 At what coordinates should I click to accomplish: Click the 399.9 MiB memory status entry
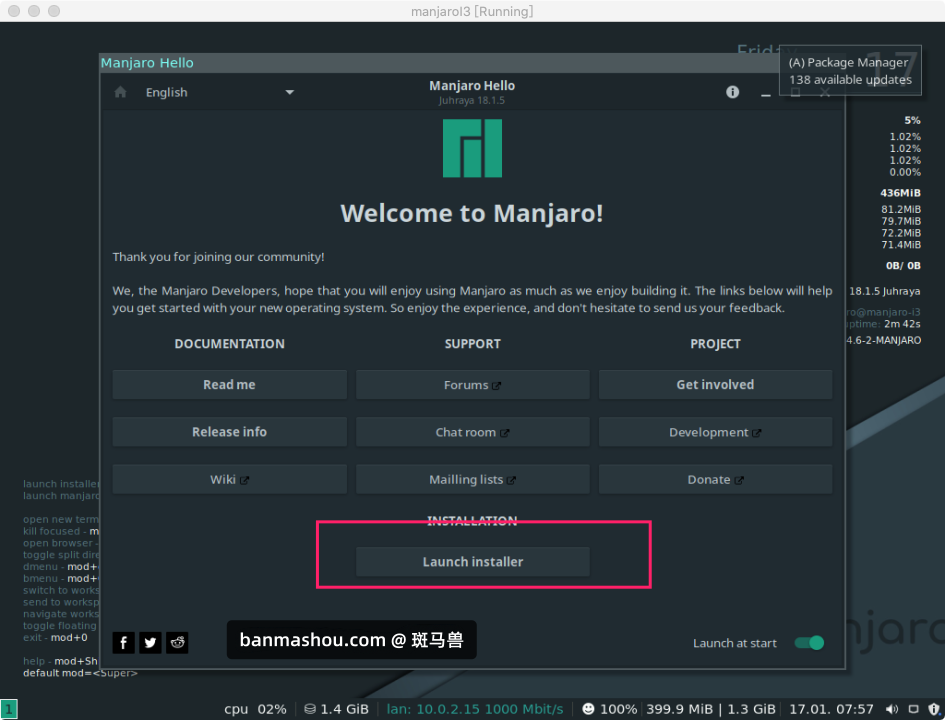(x=679, y=709)
